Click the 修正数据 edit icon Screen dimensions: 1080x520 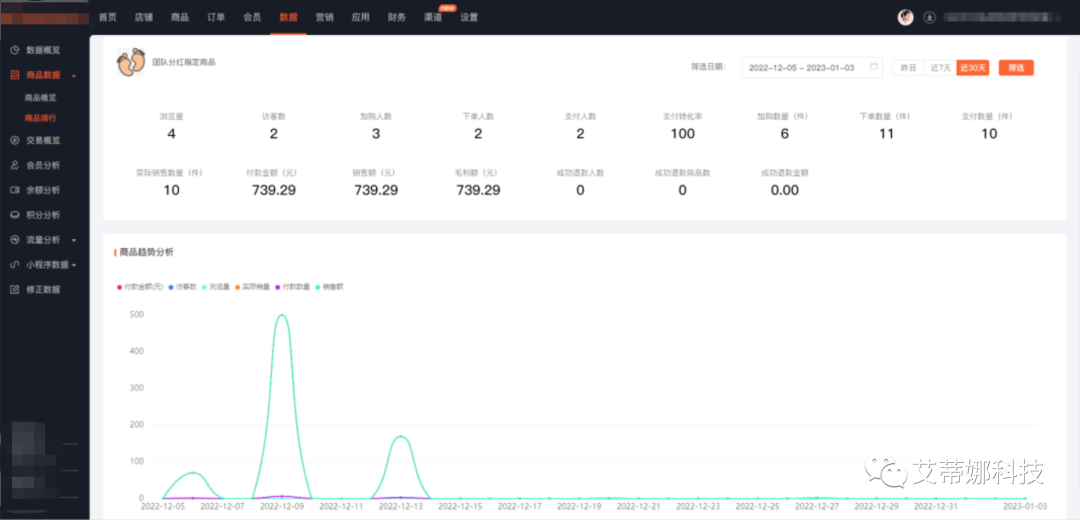tap(14, 289)
